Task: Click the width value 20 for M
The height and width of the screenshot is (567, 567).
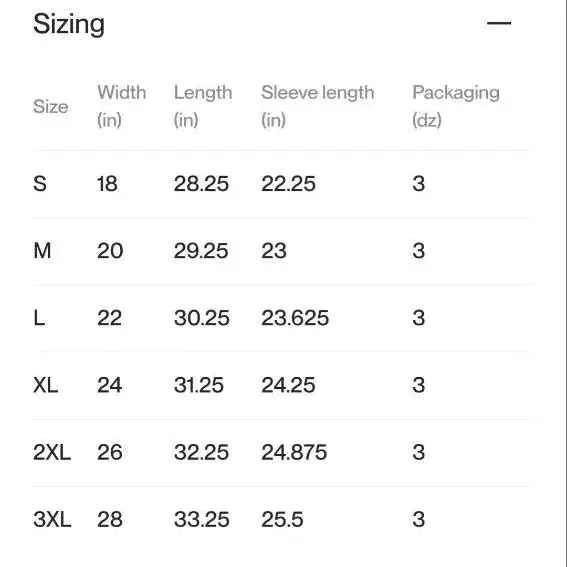Action: coord(110,251)
